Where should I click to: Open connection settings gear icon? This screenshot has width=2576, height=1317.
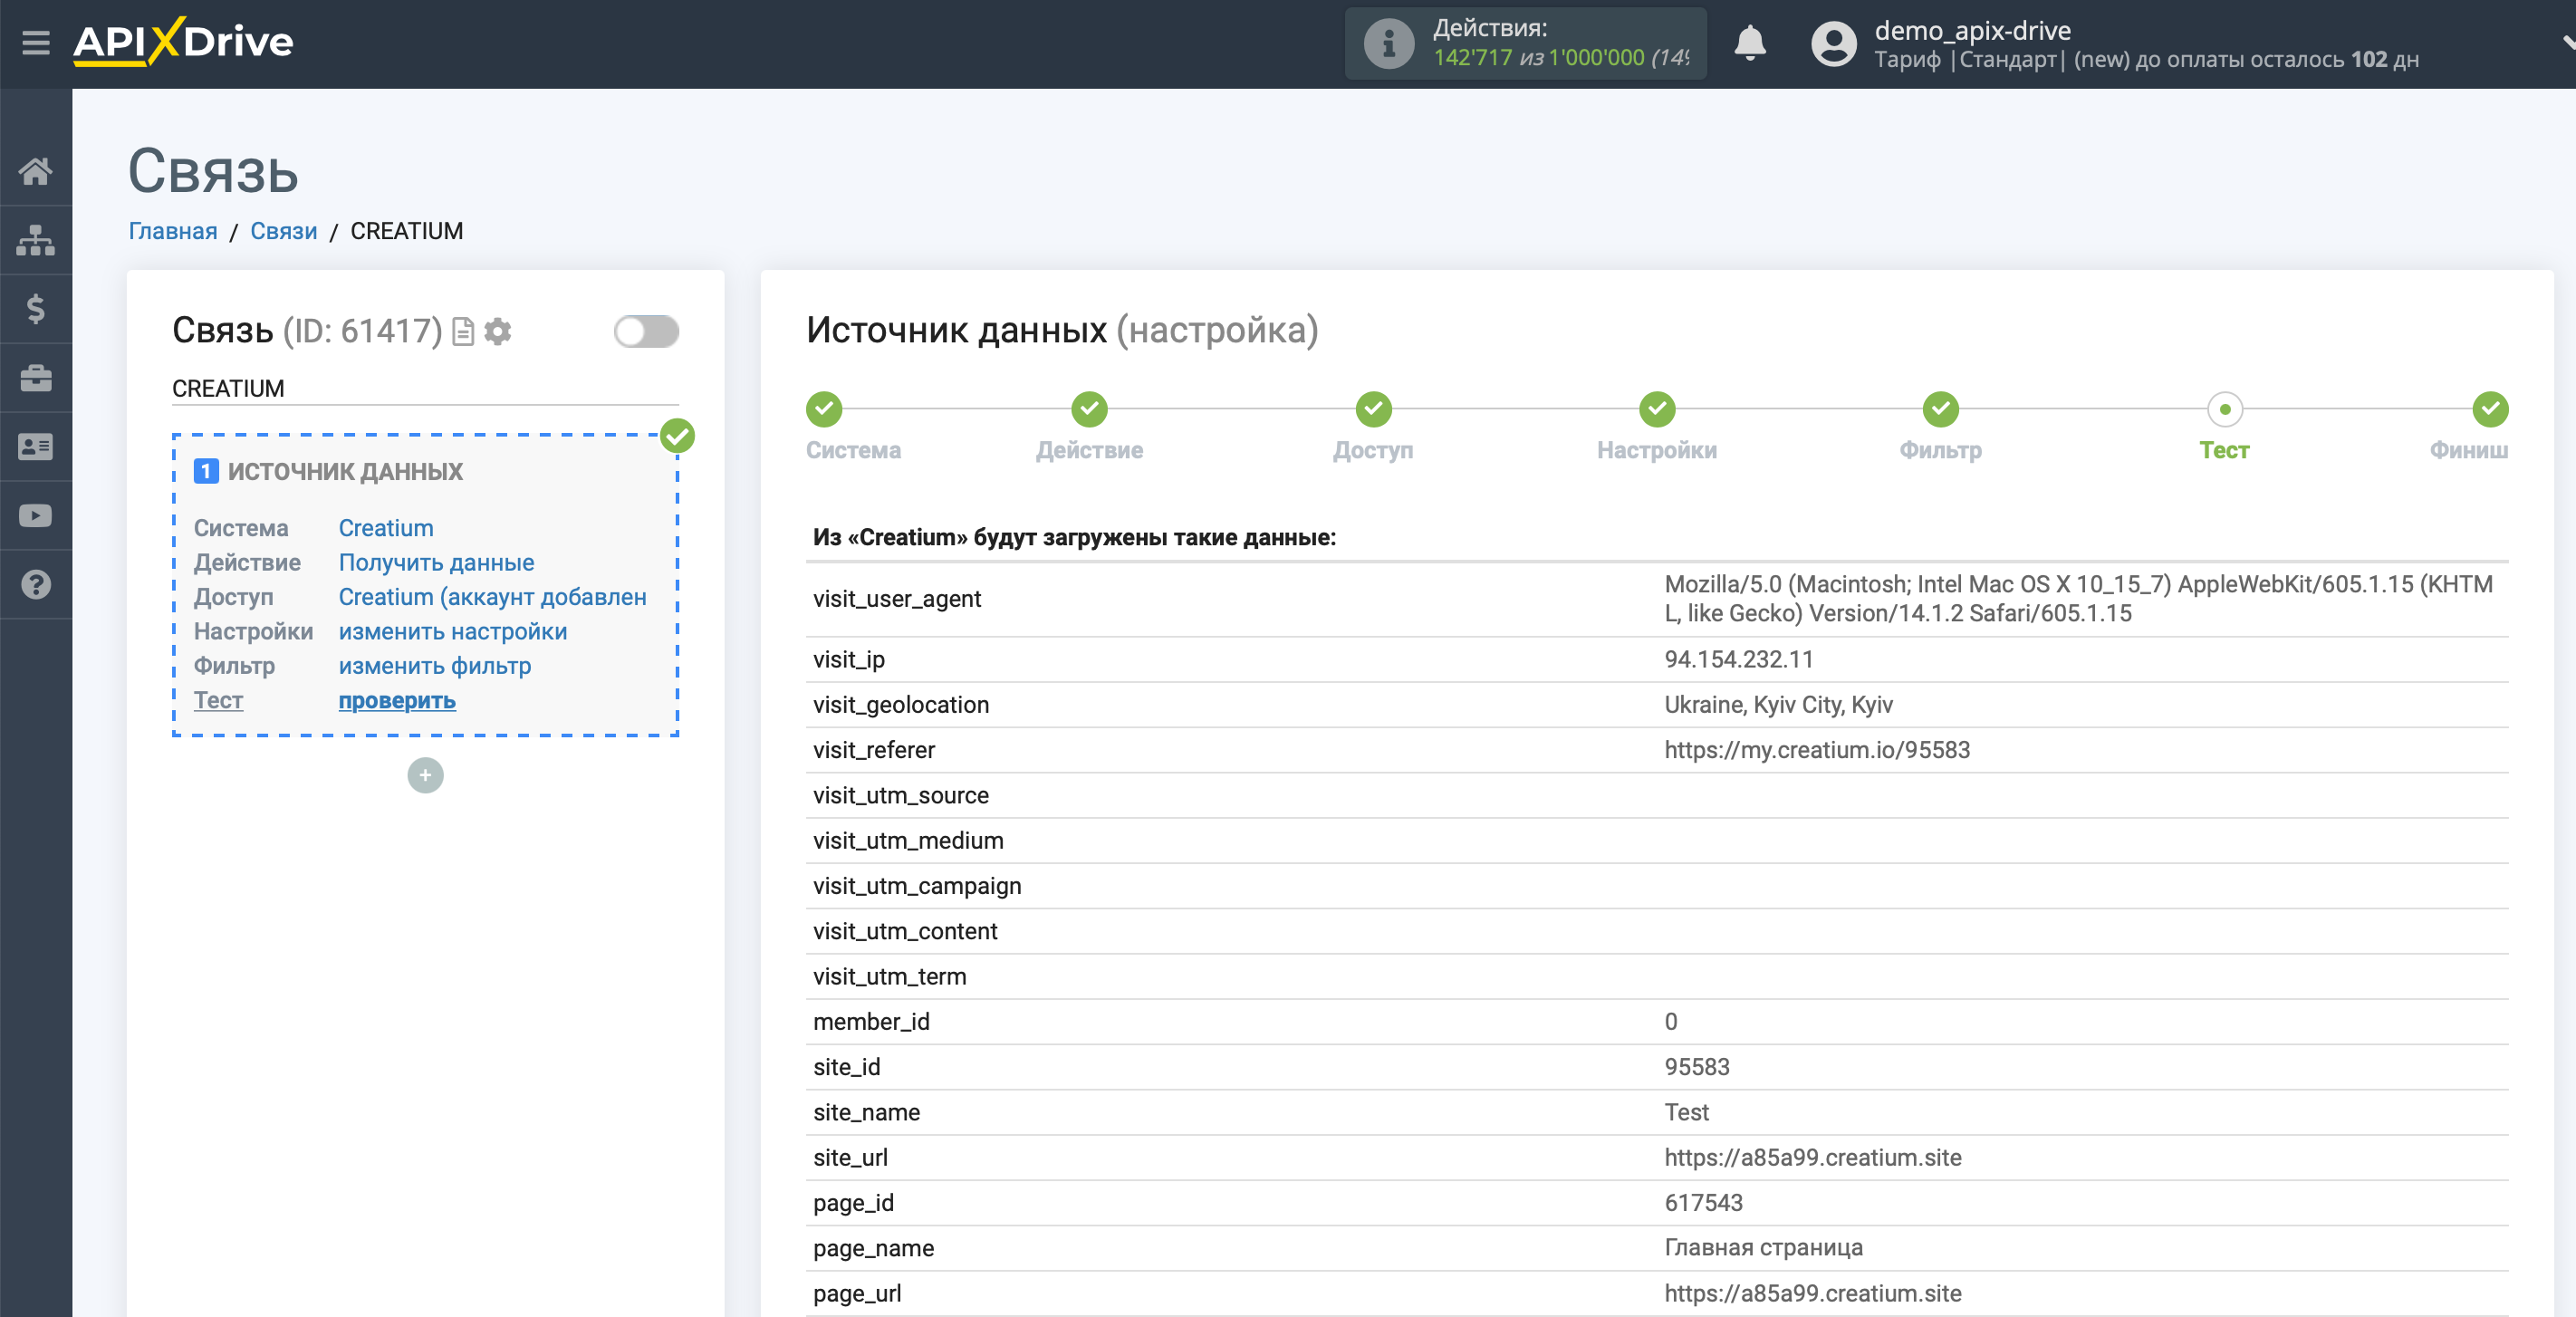pos(498,331)
